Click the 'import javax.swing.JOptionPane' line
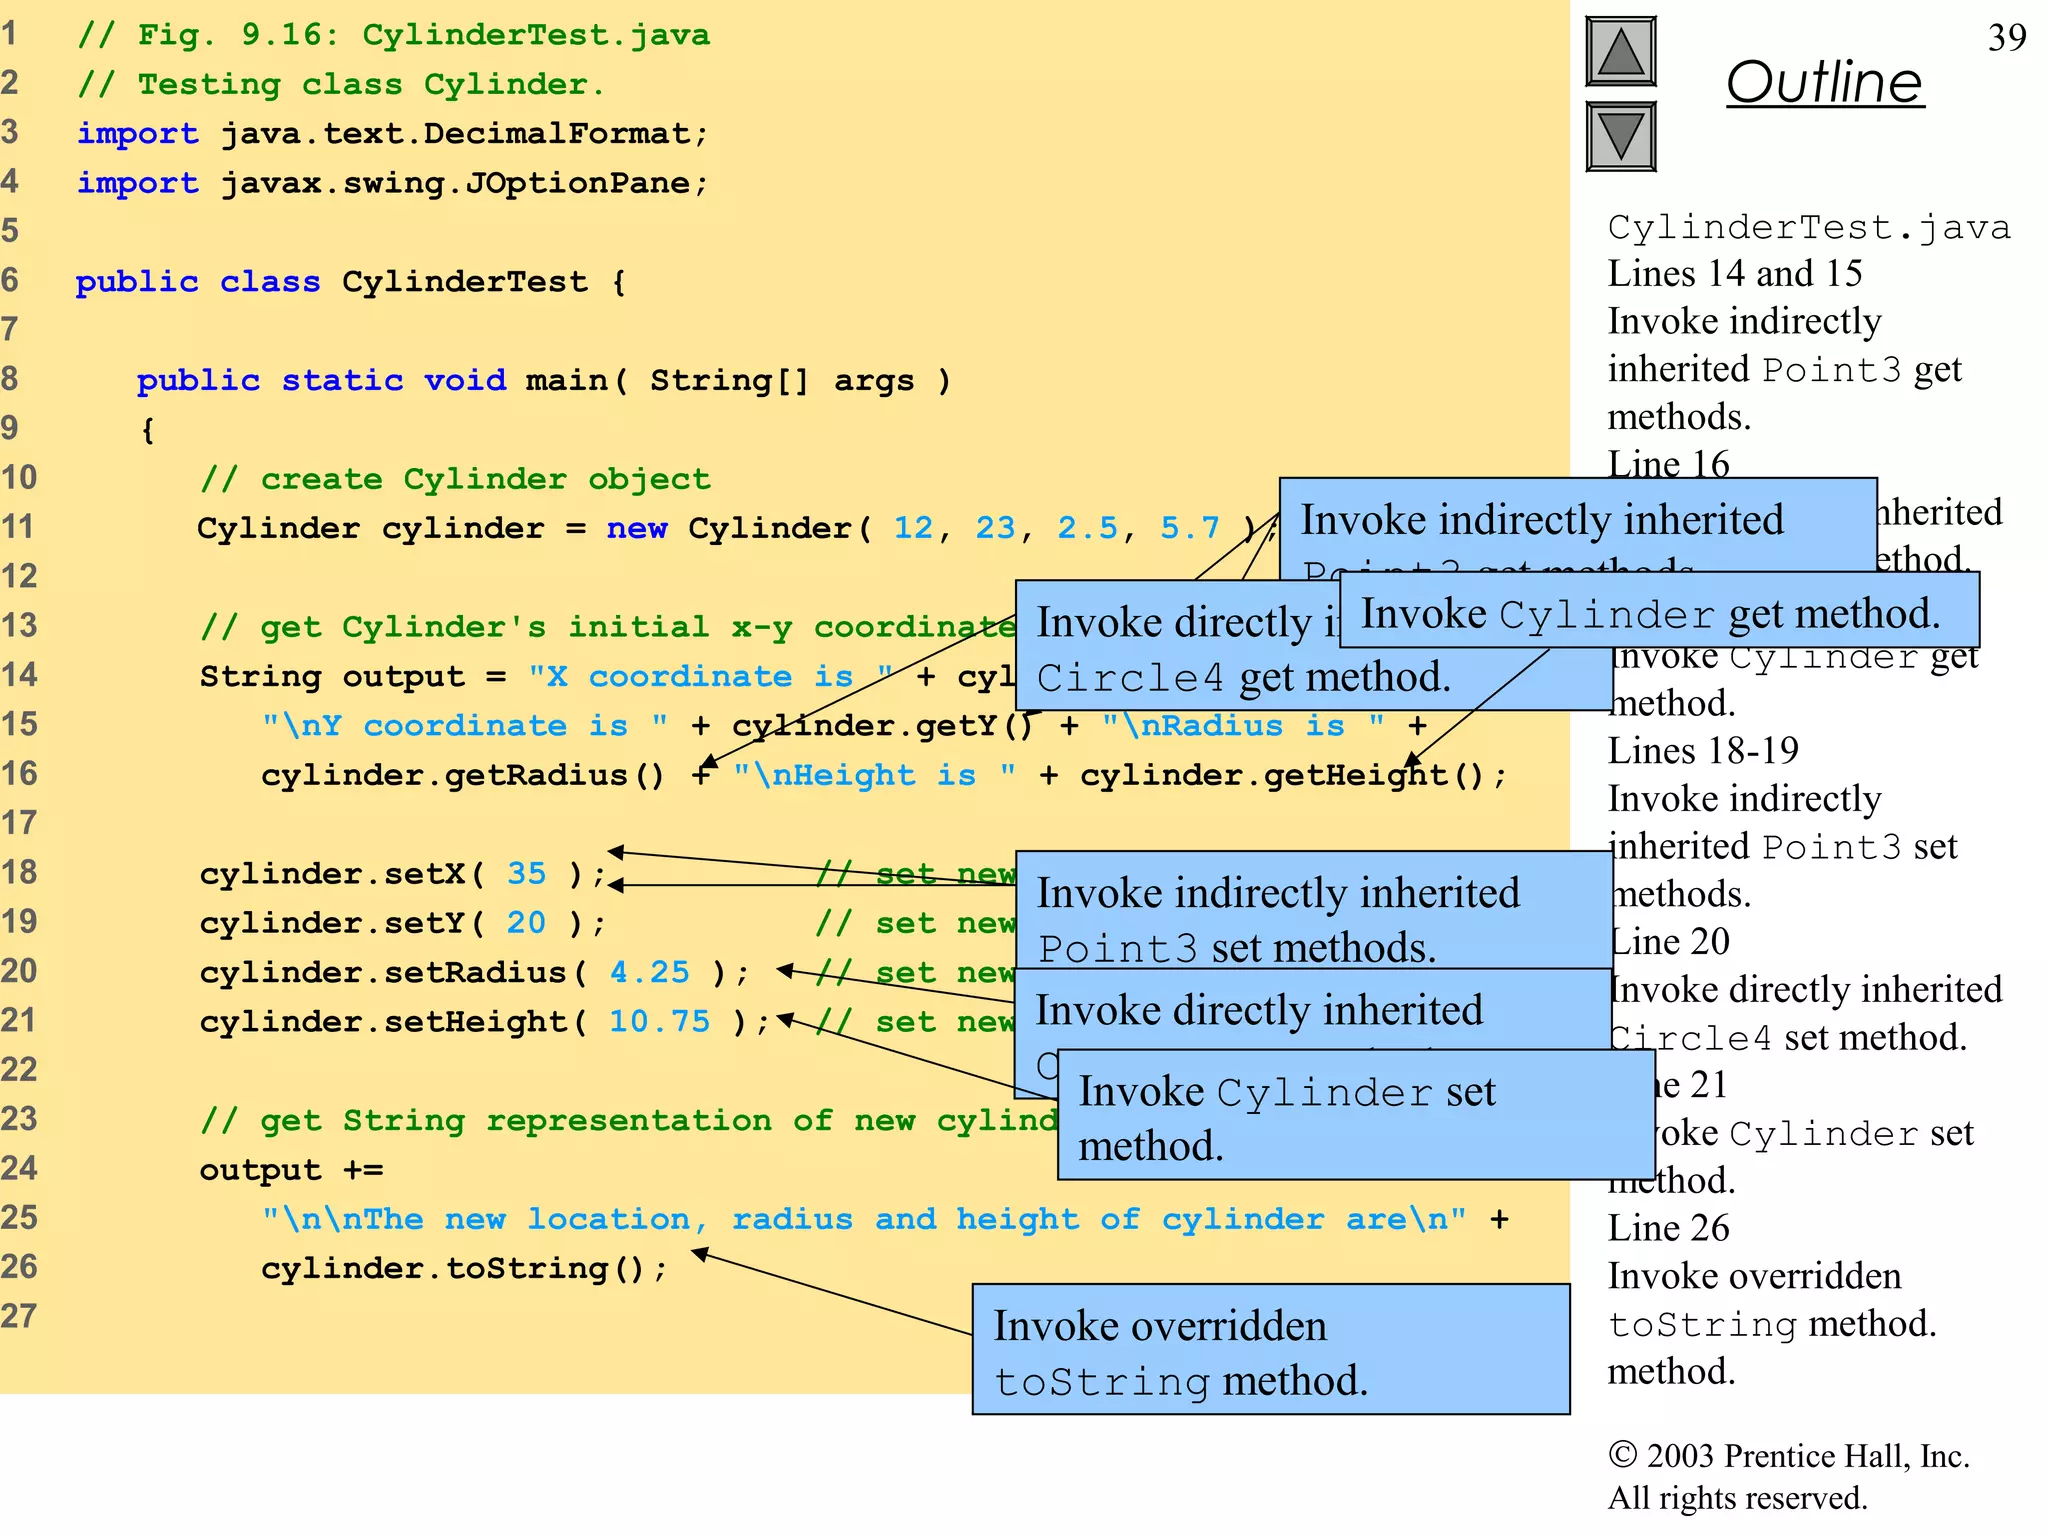Image resolution: width=2048 pixels, height=1536 pixels. click(392, 184)
